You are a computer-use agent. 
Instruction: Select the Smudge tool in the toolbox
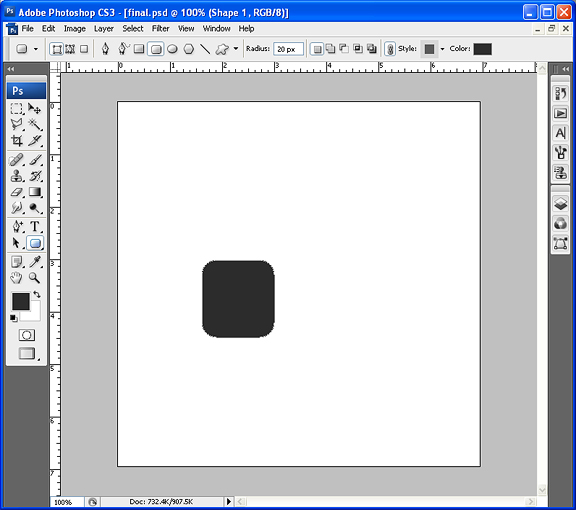17,208
